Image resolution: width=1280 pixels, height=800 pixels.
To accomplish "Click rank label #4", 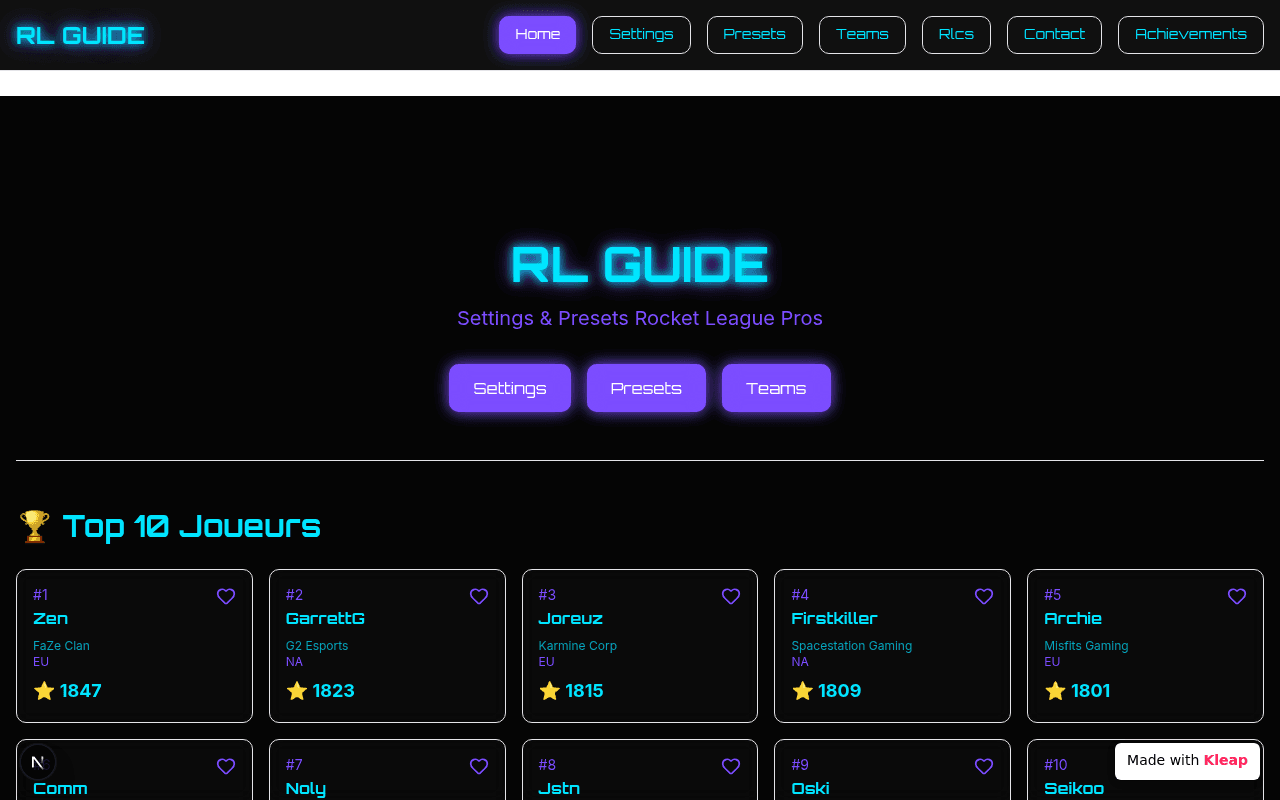I will click(800, 595).
